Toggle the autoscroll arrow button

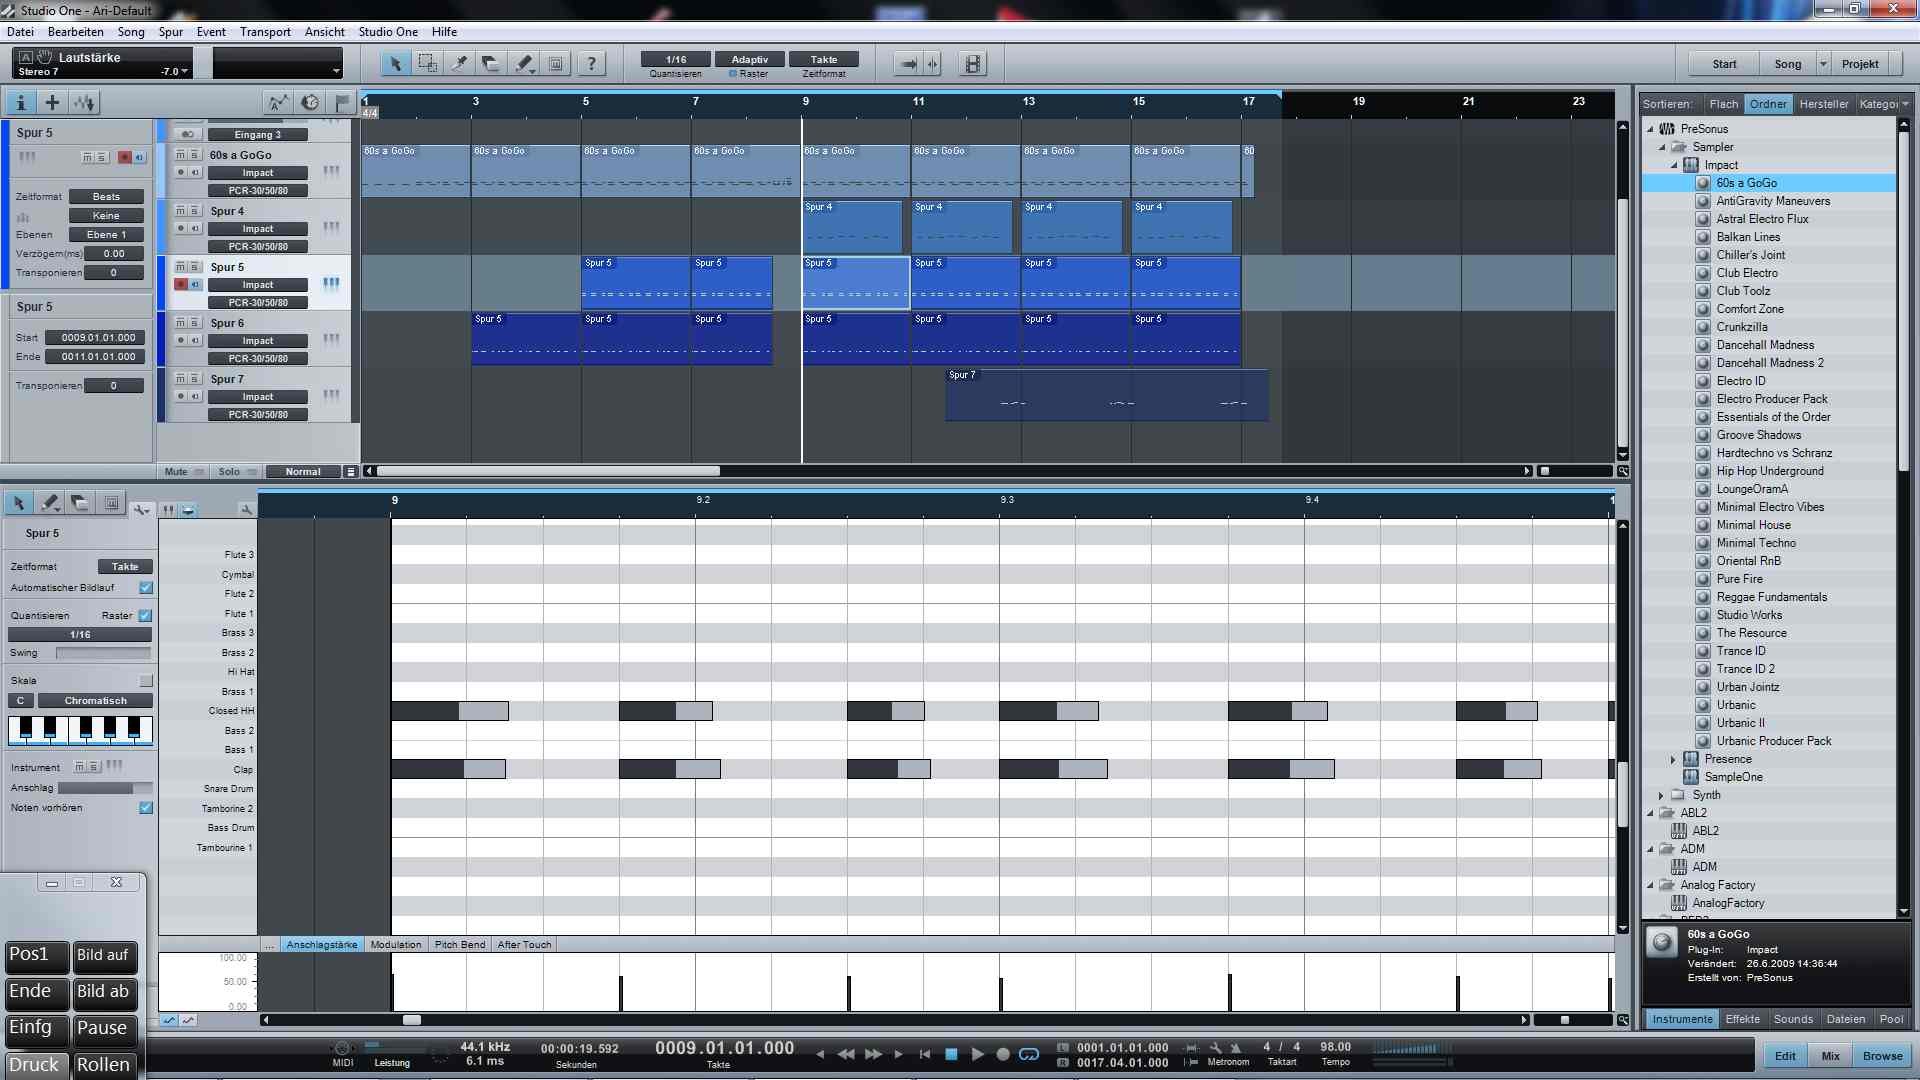click(x=908, y=64)
